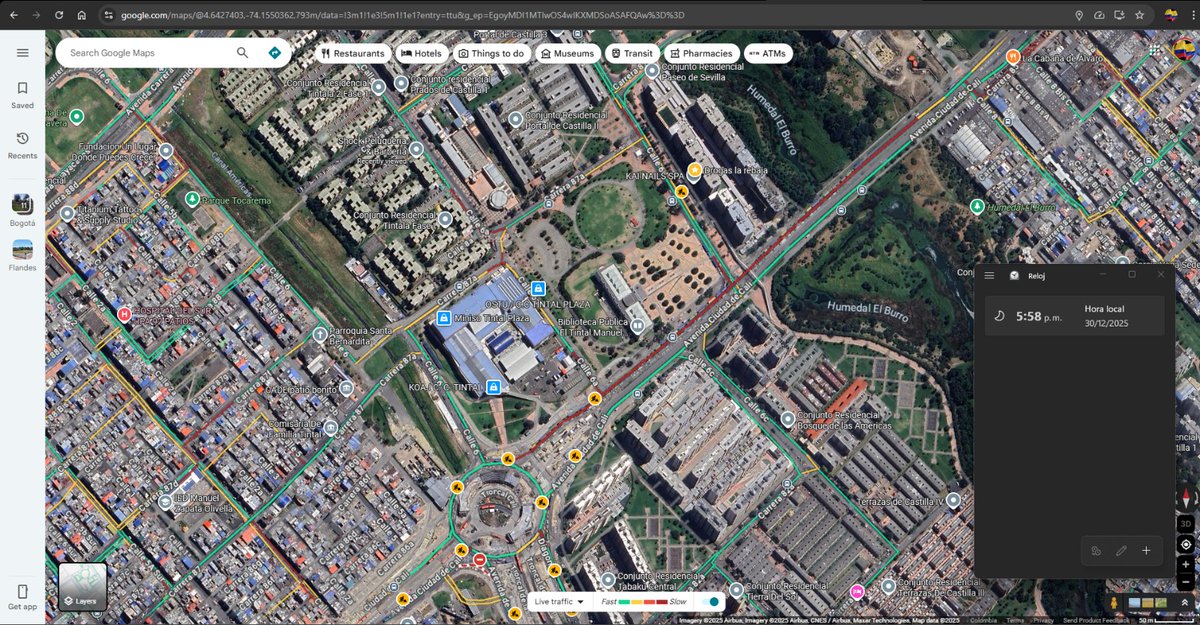Filter map by Transit
The image size is (1200, 625).
click(632, 54)
